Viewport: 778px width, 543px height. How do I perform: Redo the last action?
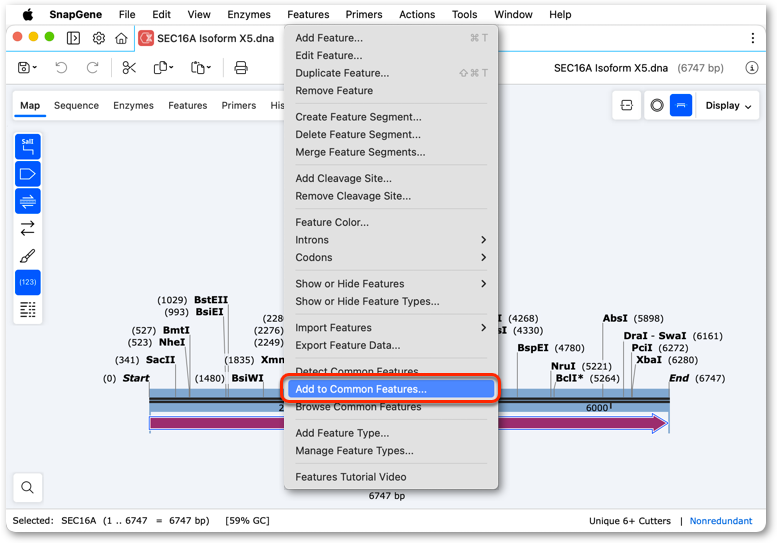coord(92,68)
